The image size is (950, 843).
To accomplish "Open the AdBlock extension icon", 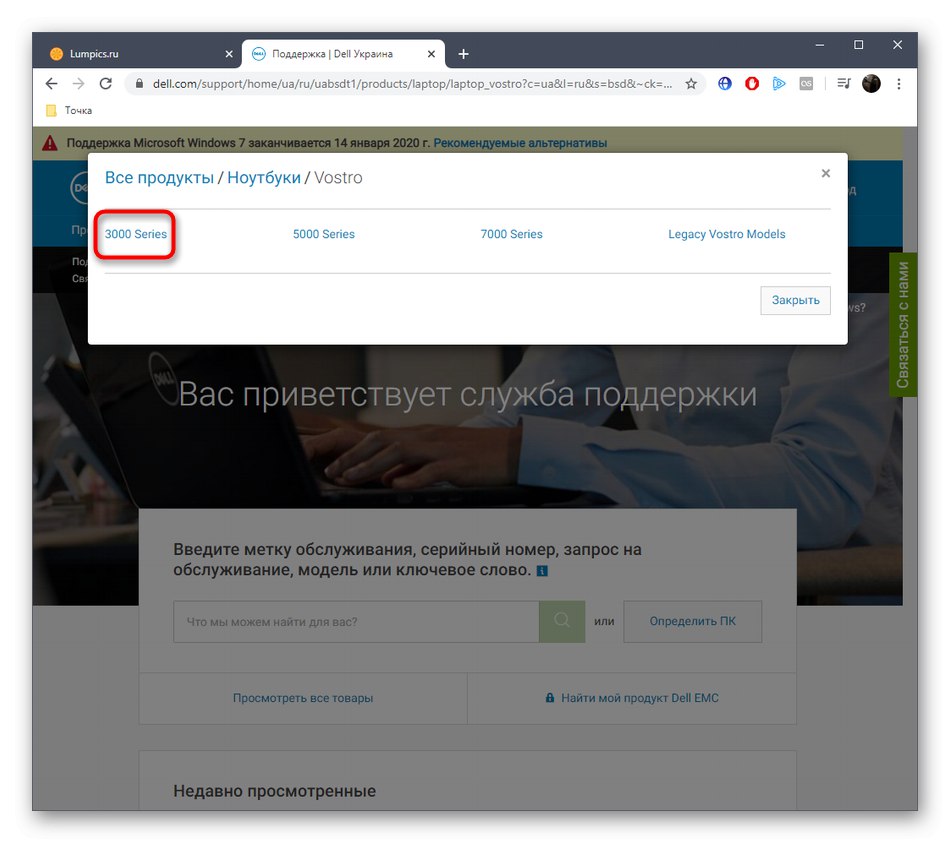I will tap(751, 84).
